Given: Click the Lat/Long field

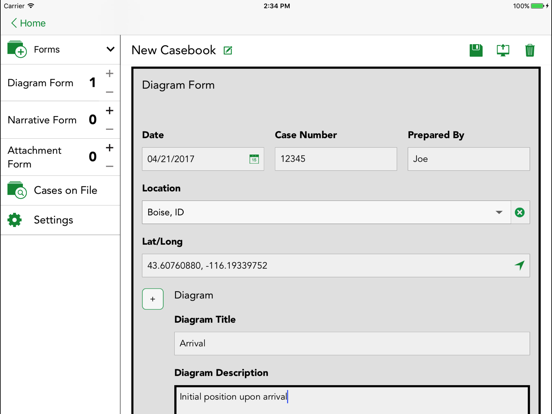Looking at the screenshot, I should tap(336, 265).
